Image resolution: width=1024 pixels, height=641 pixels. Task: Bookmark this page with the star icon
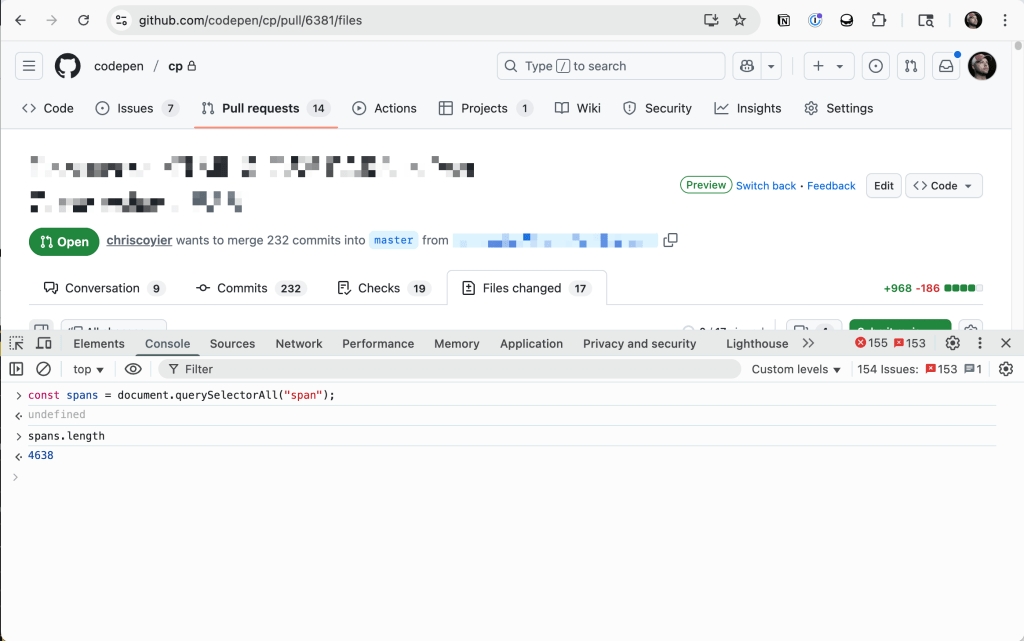click(739, 20)
